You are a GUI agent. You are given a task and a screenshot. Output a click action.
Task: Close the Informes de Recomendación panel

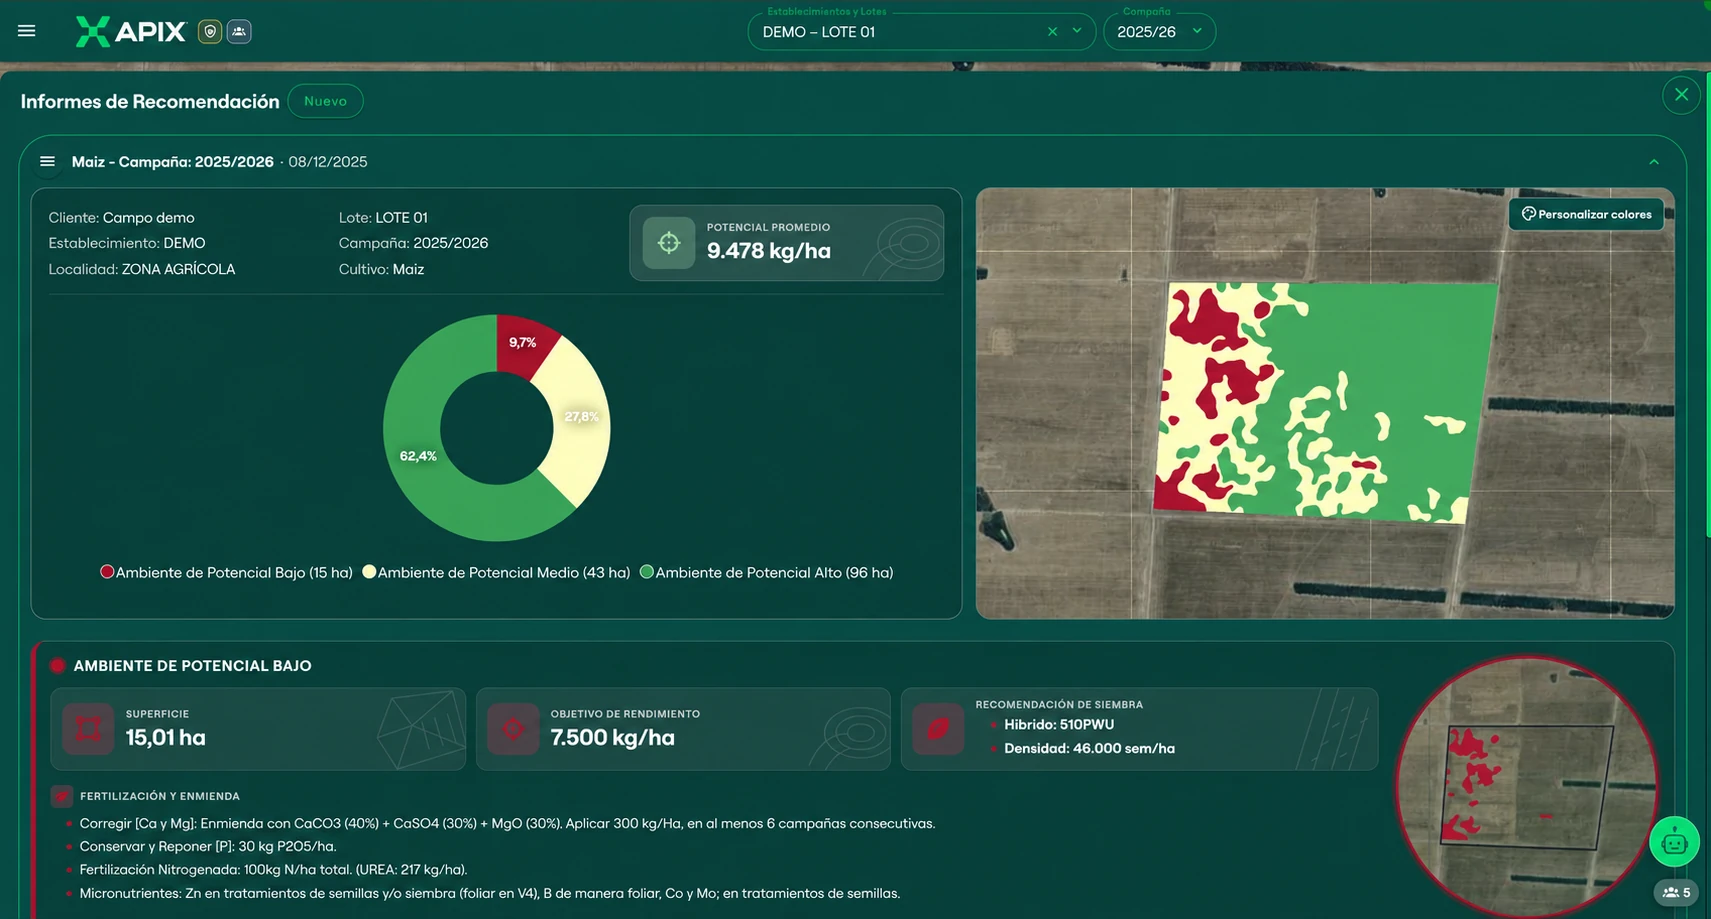[x=1681, y=95]
